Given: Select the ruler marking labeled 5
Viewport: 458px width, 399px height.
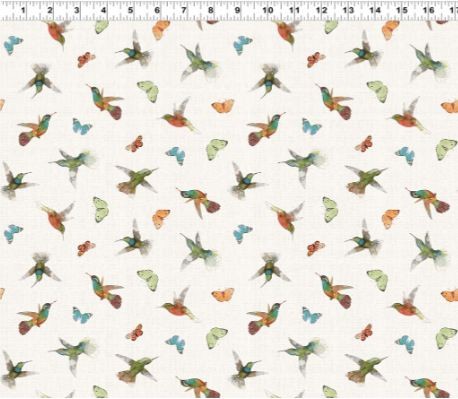Looking at the screenshot, I should click(130, 10).
